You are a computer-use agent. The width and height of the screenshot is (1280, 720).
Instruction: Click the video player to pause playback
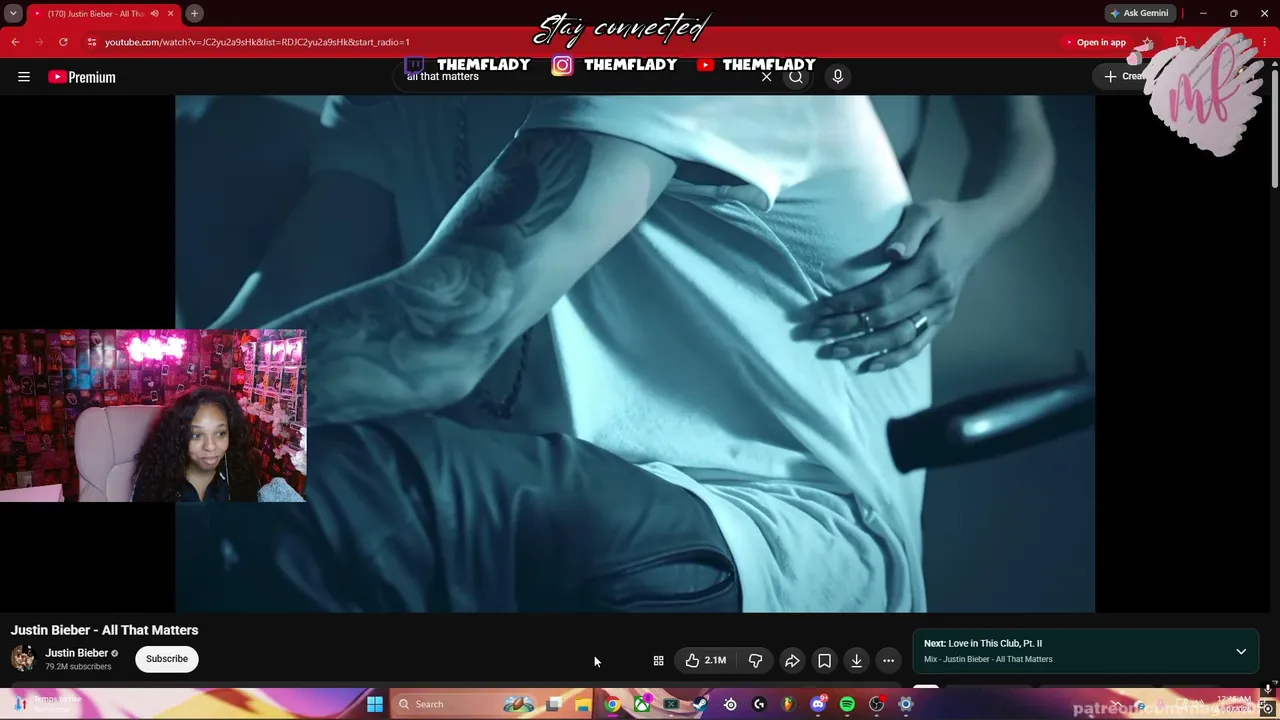(635, 353)
